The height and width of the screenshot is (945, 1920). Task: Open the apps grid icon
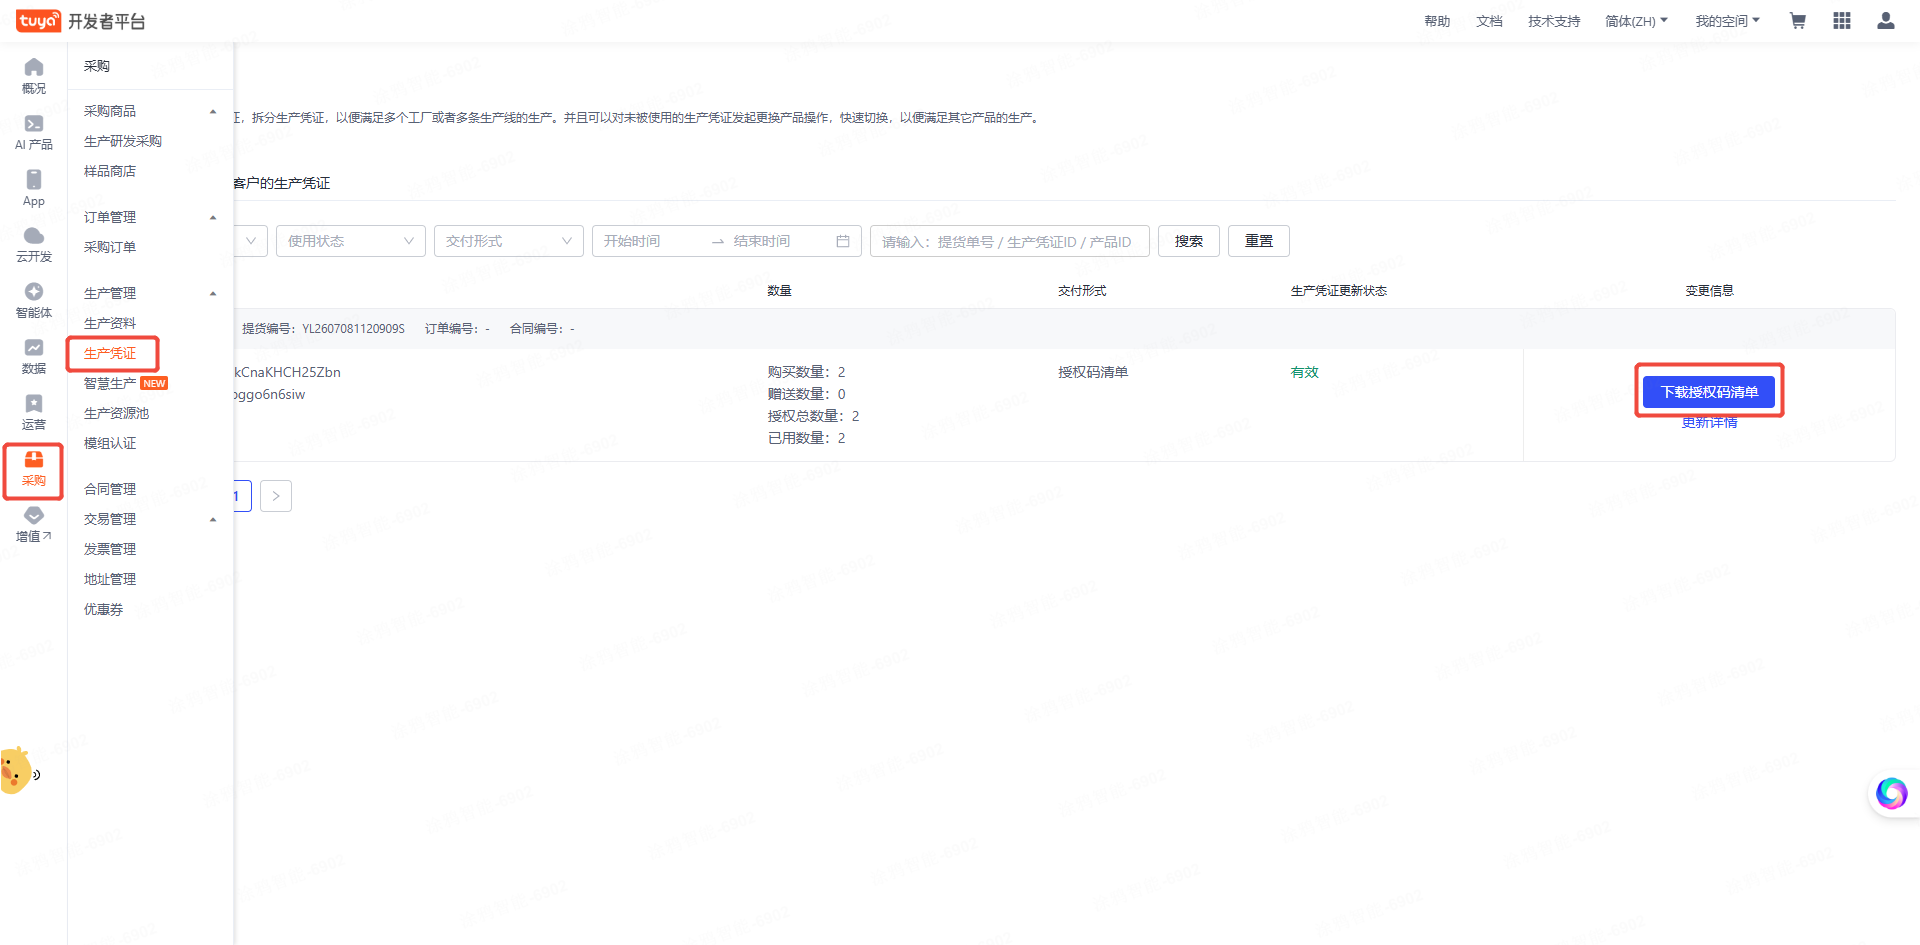click(1842, 21)
